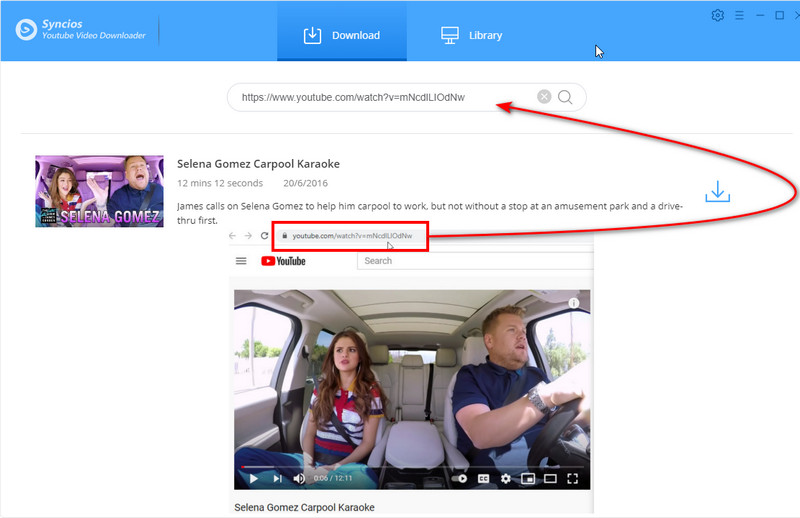Click the magnifier search icon

565,96
